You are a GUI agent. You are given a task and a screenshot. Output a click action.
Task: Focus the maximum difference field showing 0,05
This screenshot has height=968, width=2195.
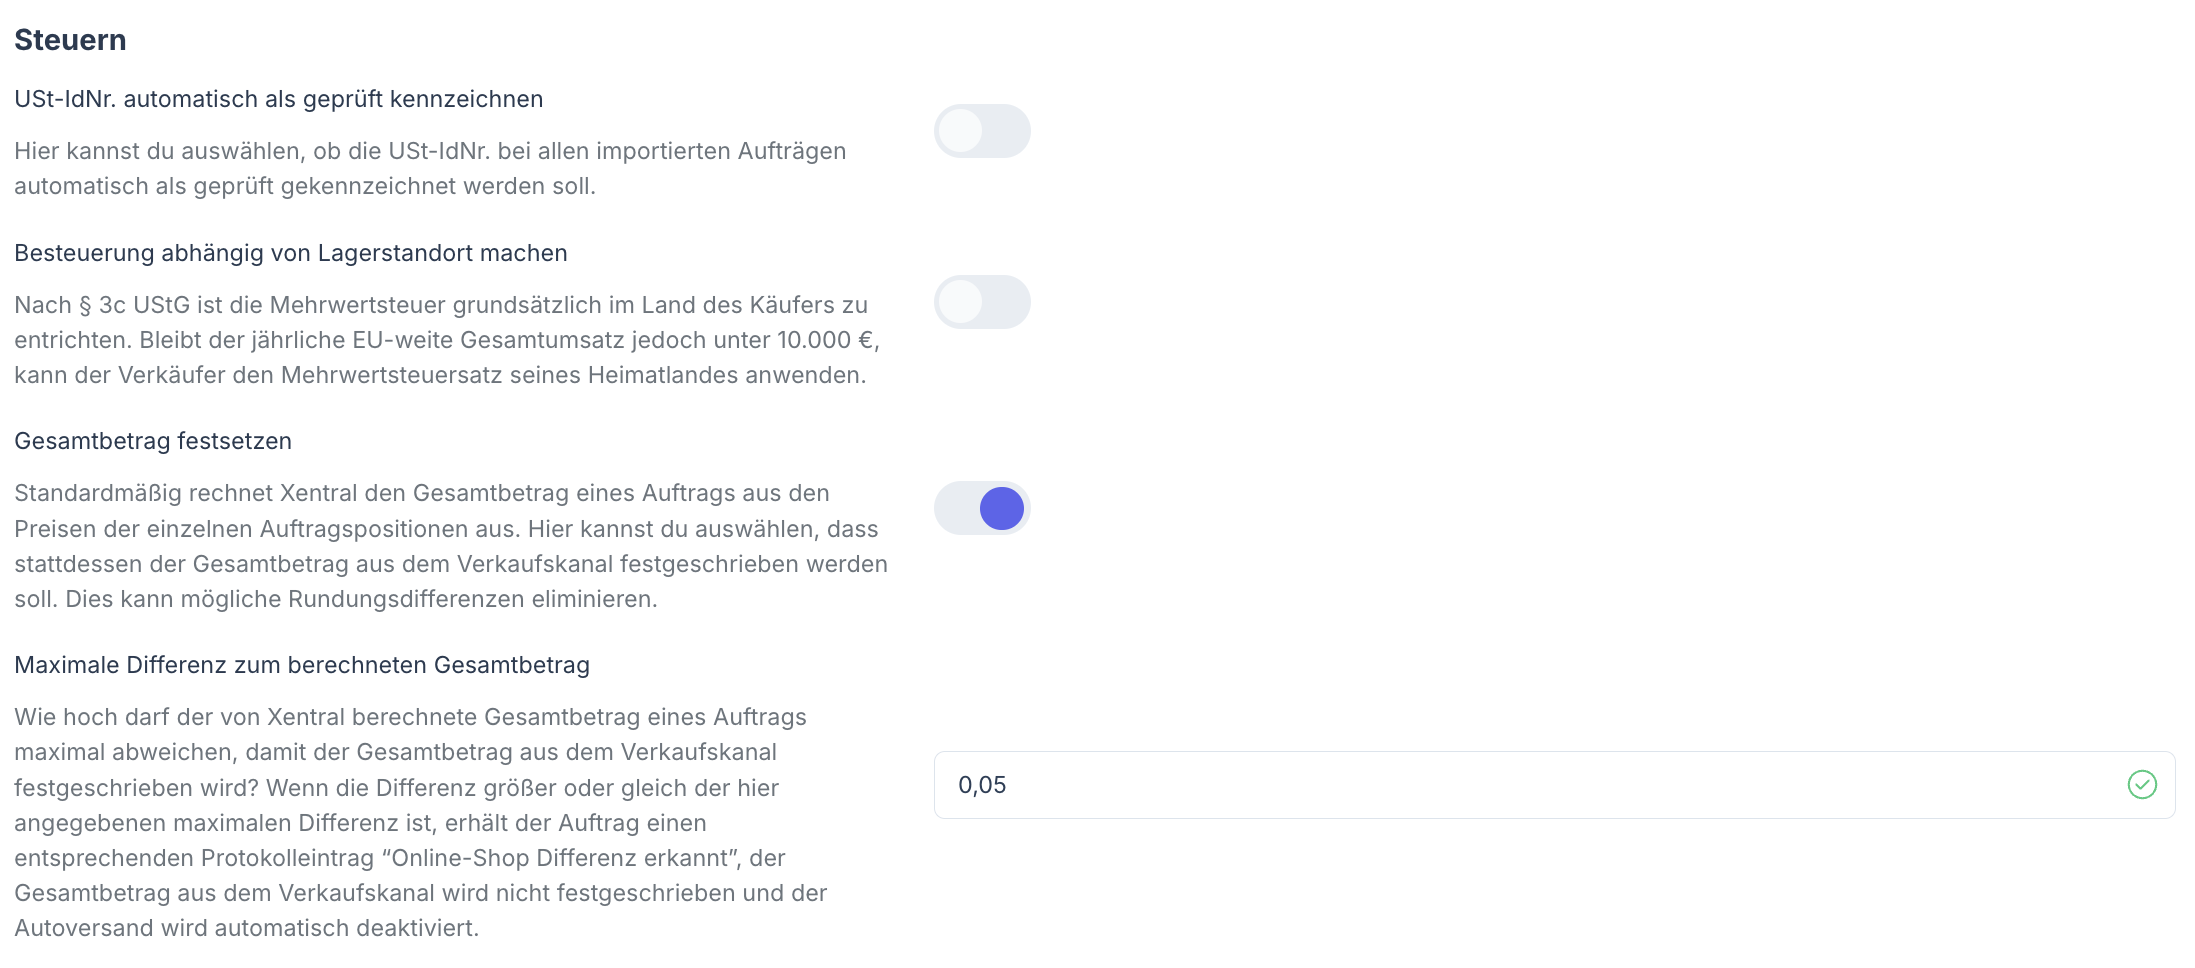[1500, 785]
